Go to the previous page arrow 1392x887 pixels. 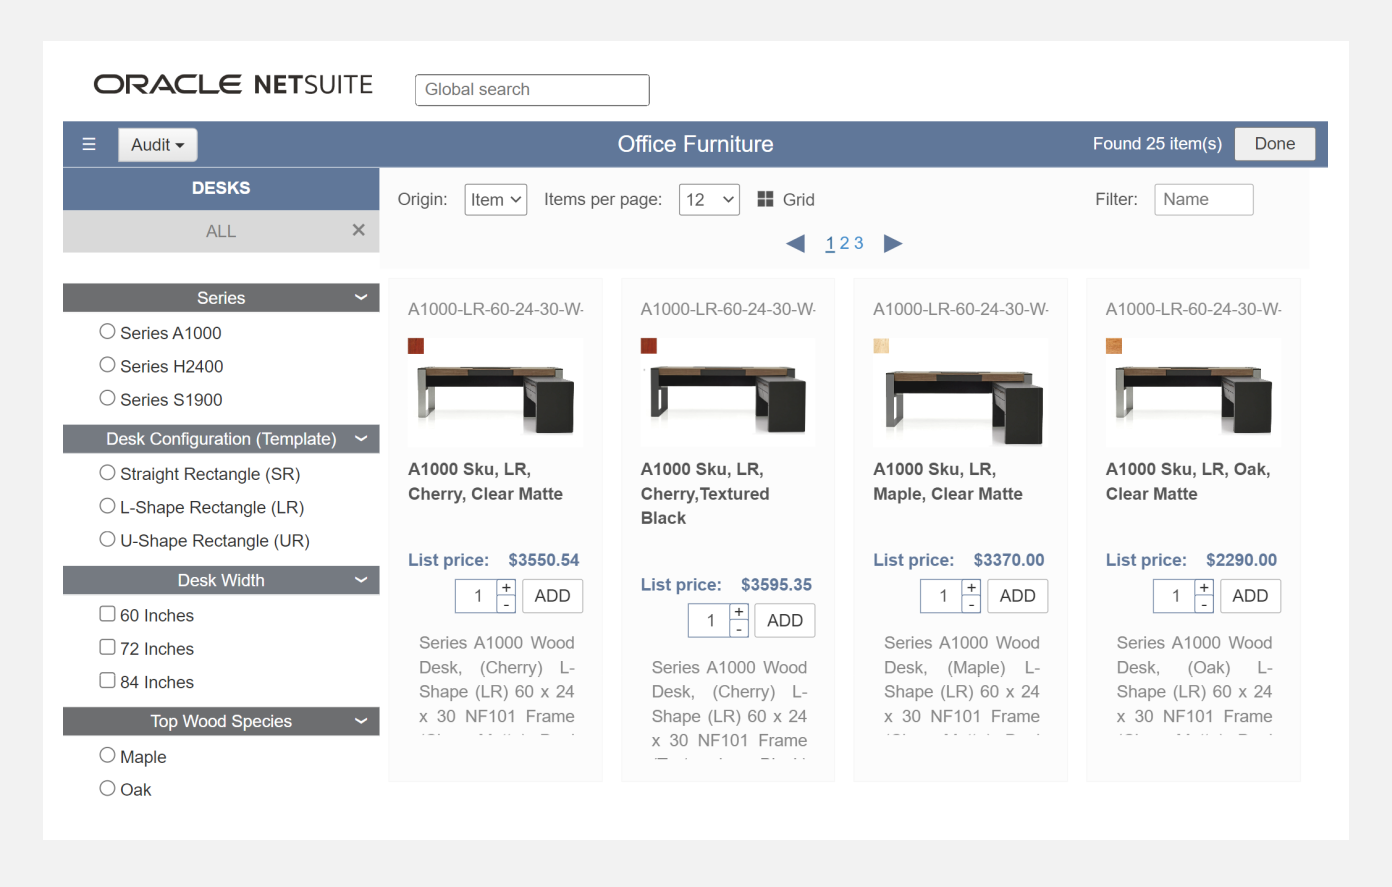click(x=795, y=243)
